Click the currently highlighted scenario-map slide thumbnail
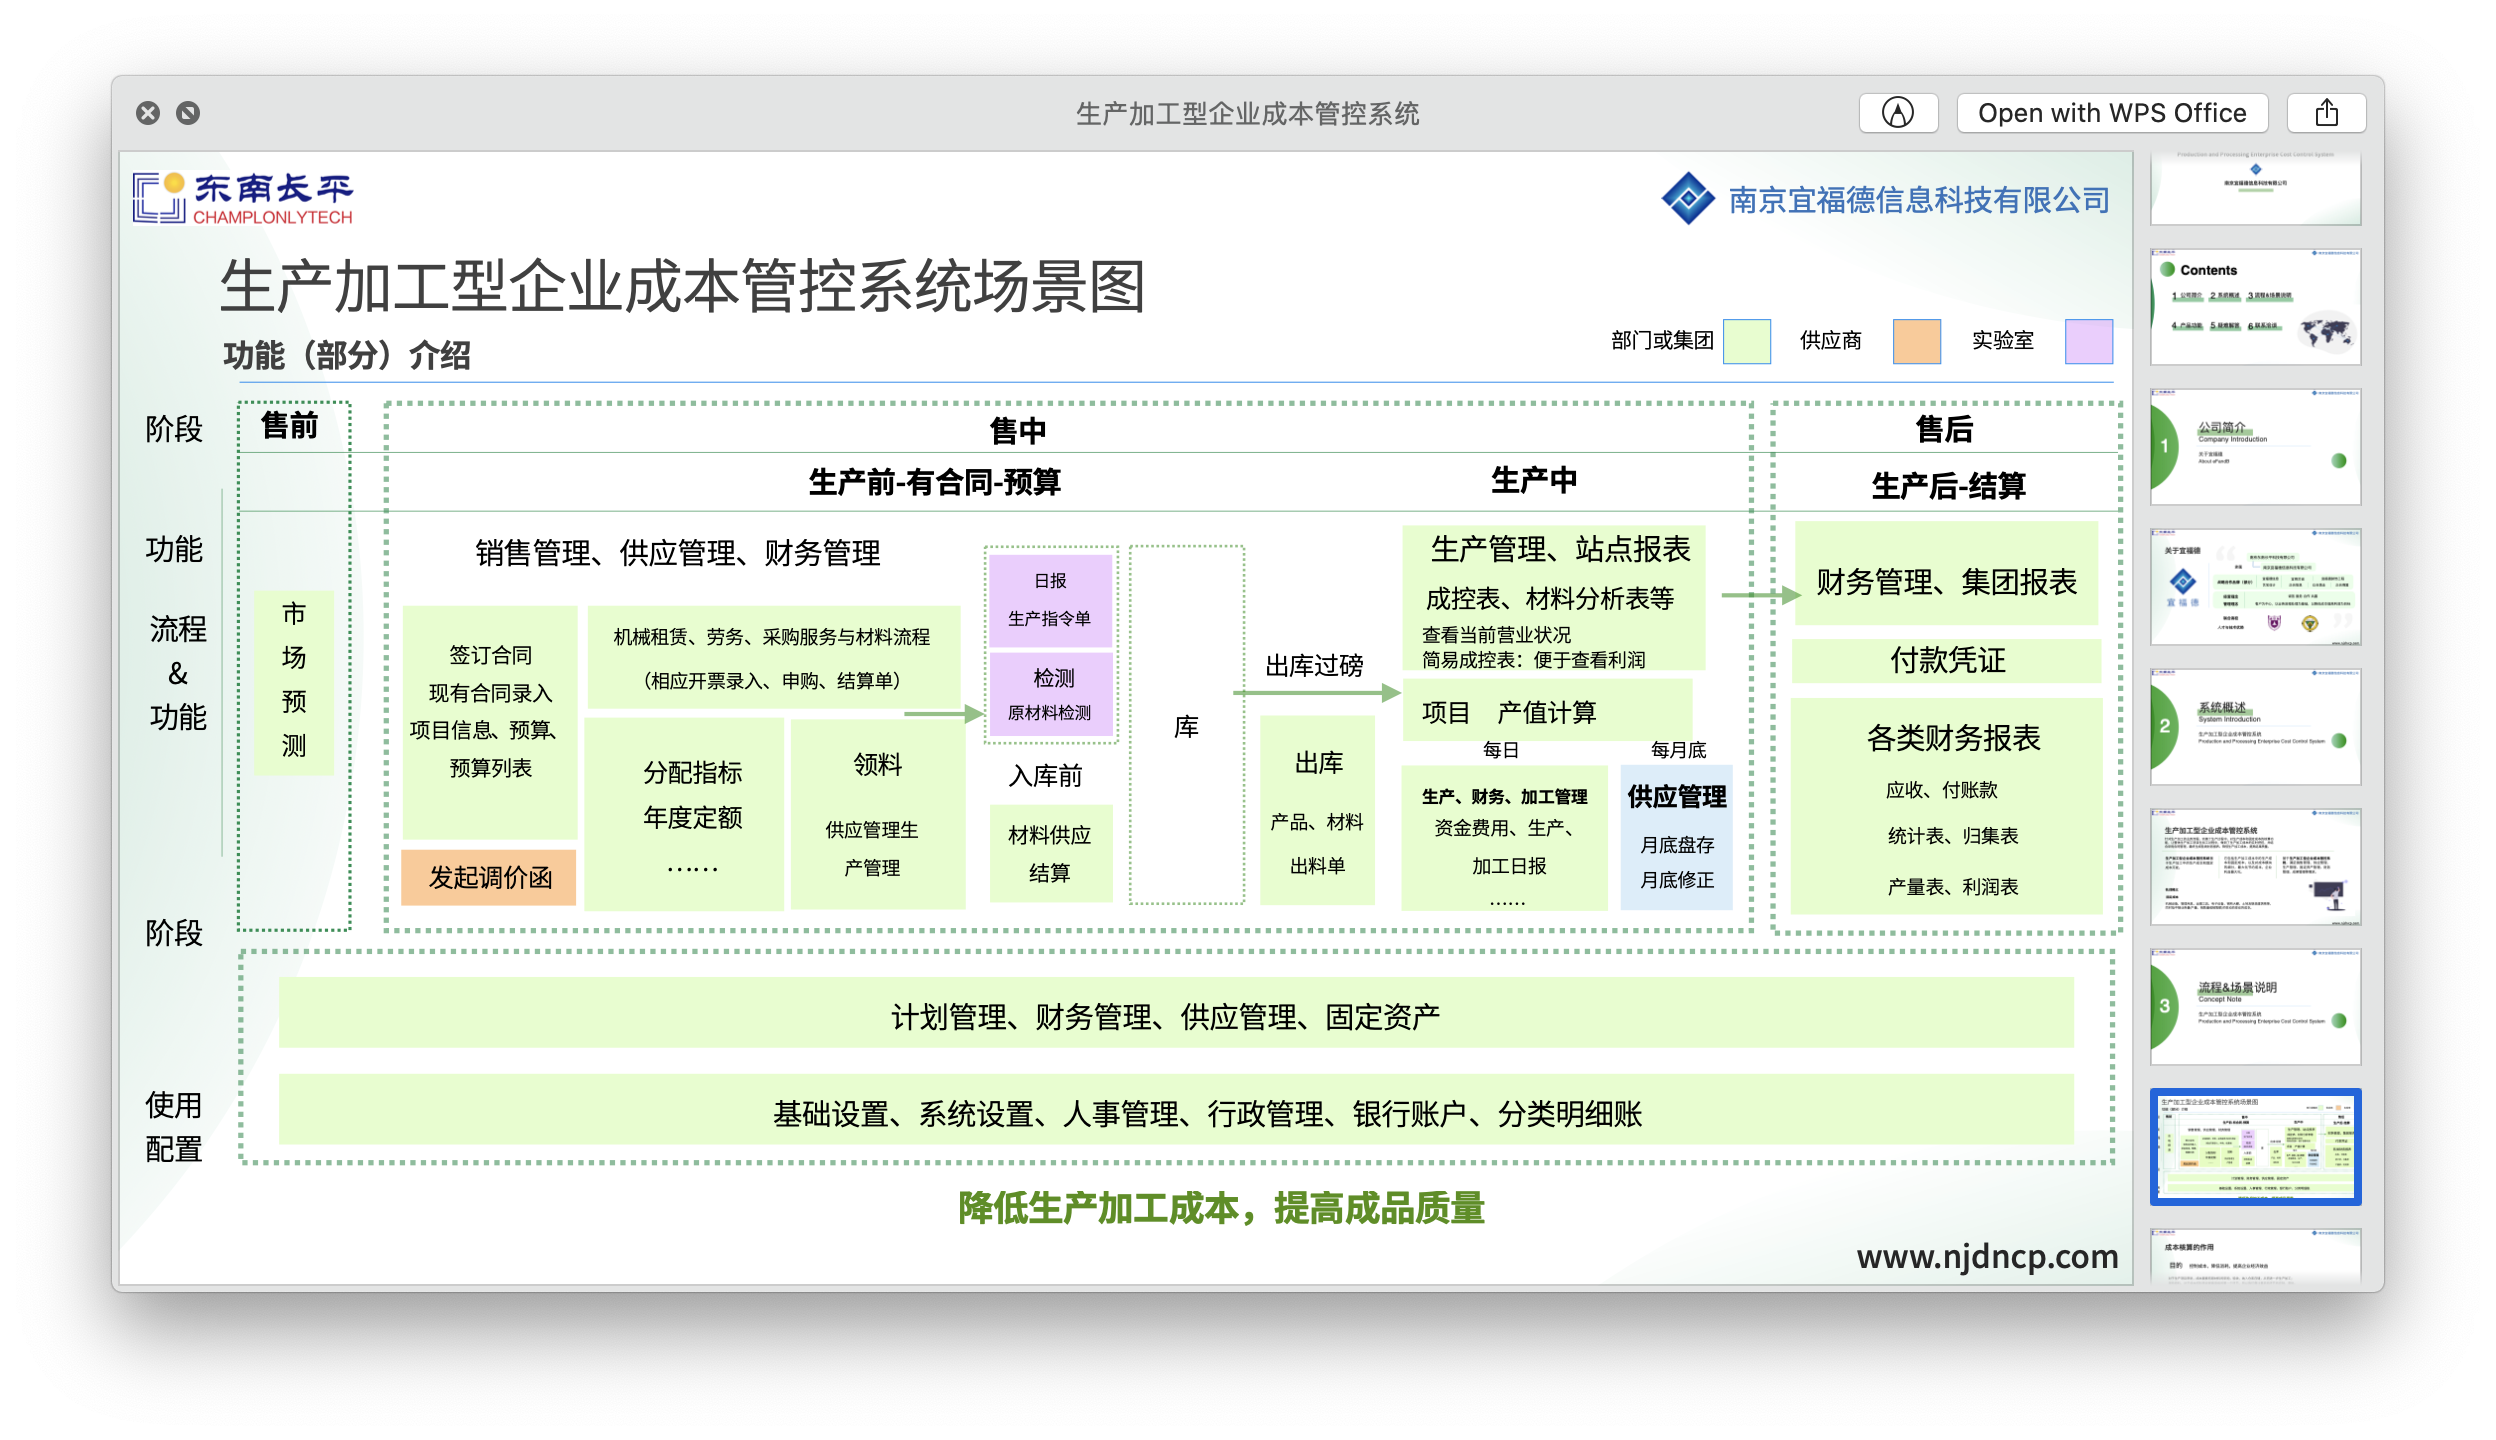2496x1440 pixels. [x=2256, y=1146]
